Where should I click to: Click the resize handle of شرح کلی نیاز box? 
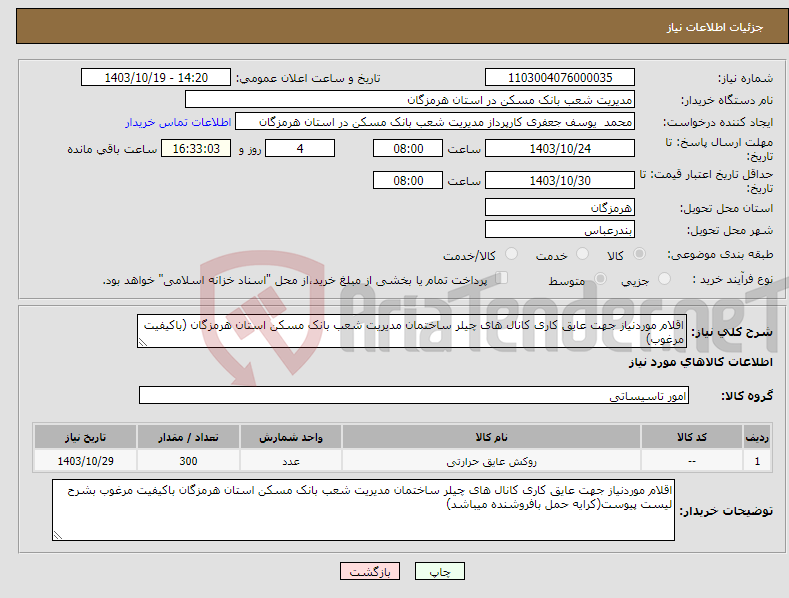(143, 342)
